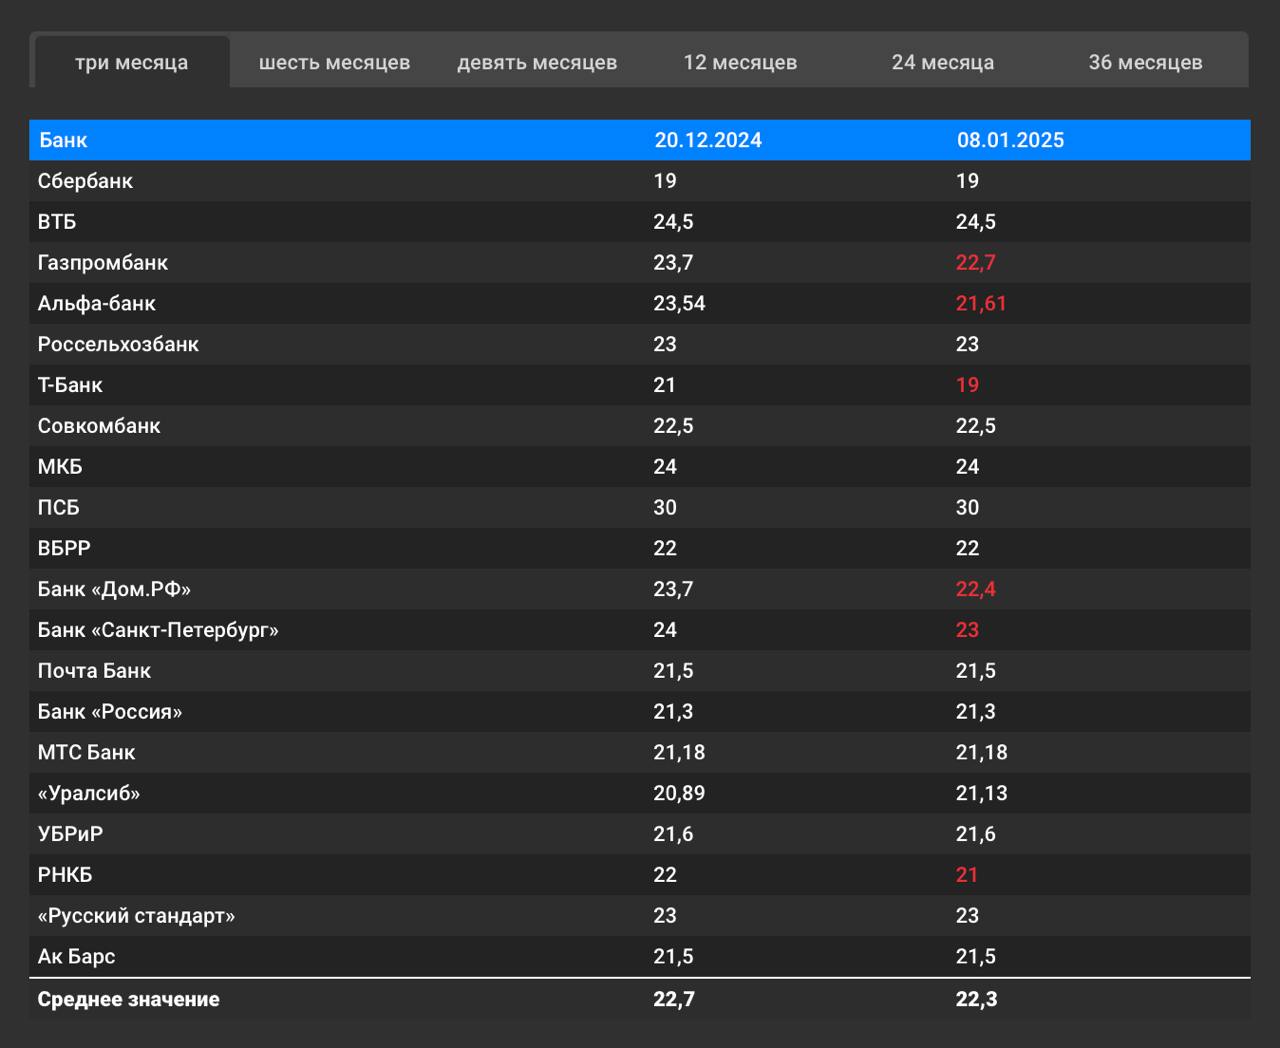Click the Т-Банк row label

(70, 385)
